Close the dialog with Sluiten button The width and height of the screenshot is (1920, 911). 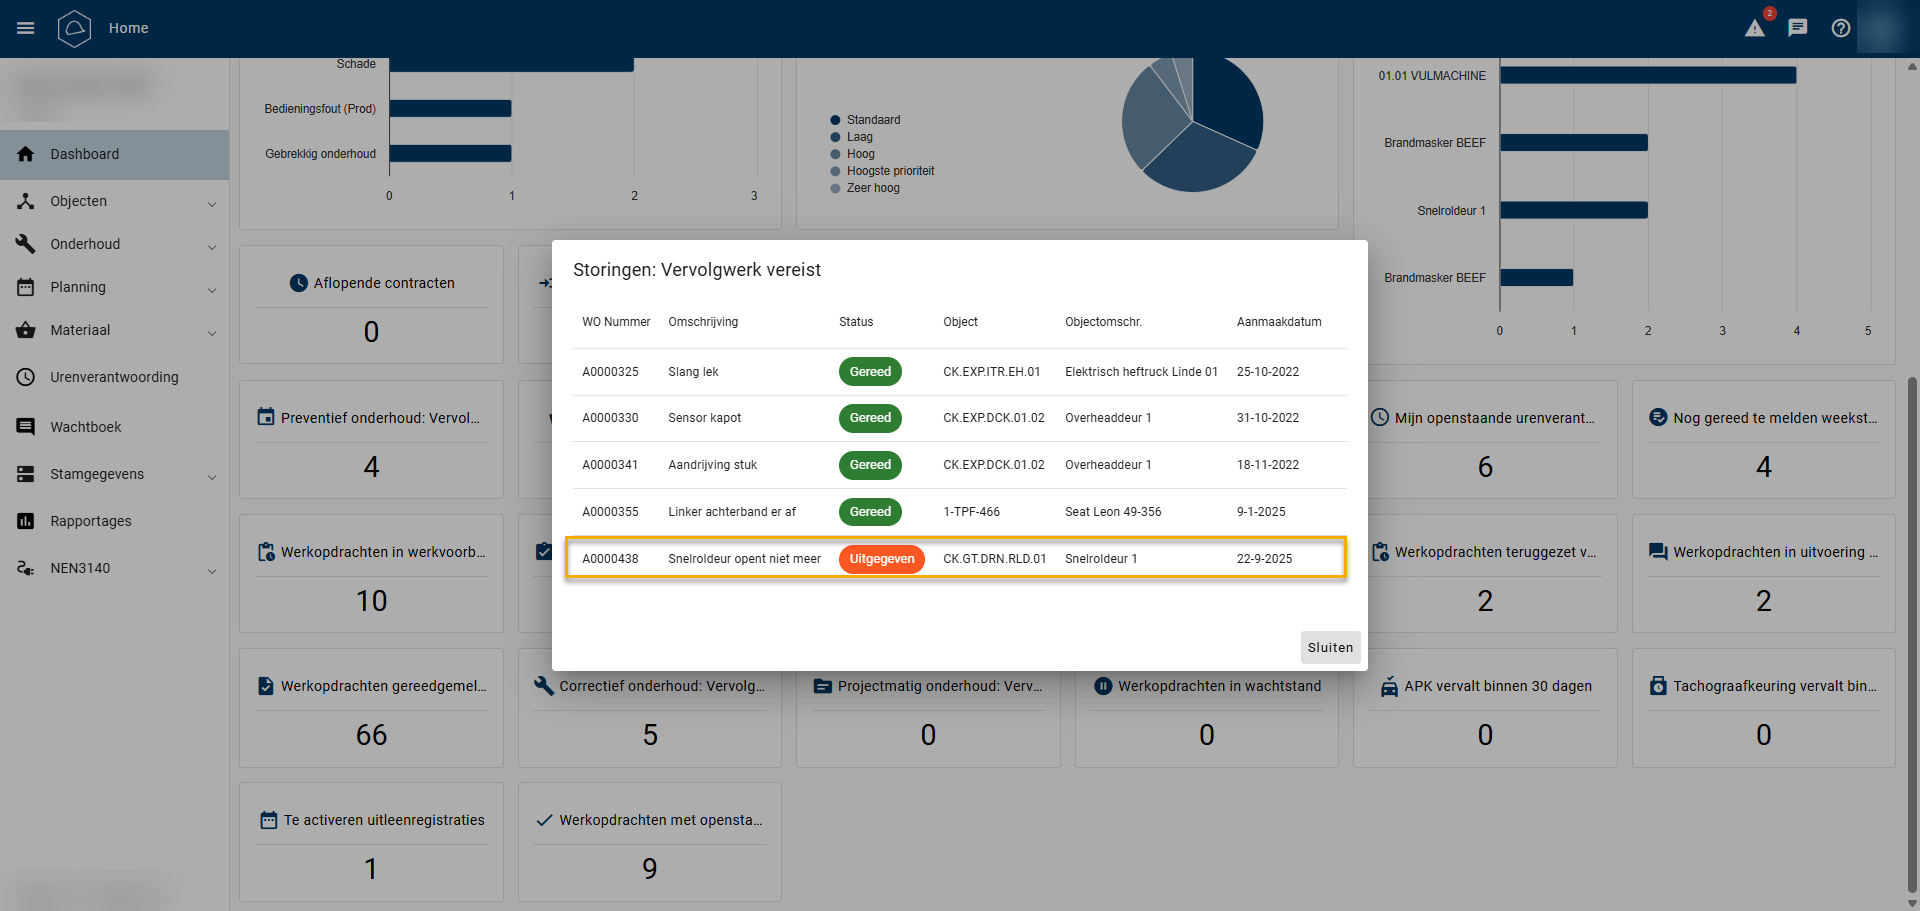[1330, 647]
